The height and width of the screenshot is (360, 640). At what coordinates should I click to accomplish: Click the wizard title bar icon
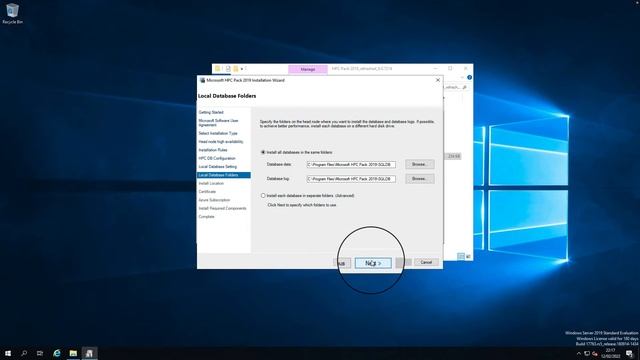(202, 80)
